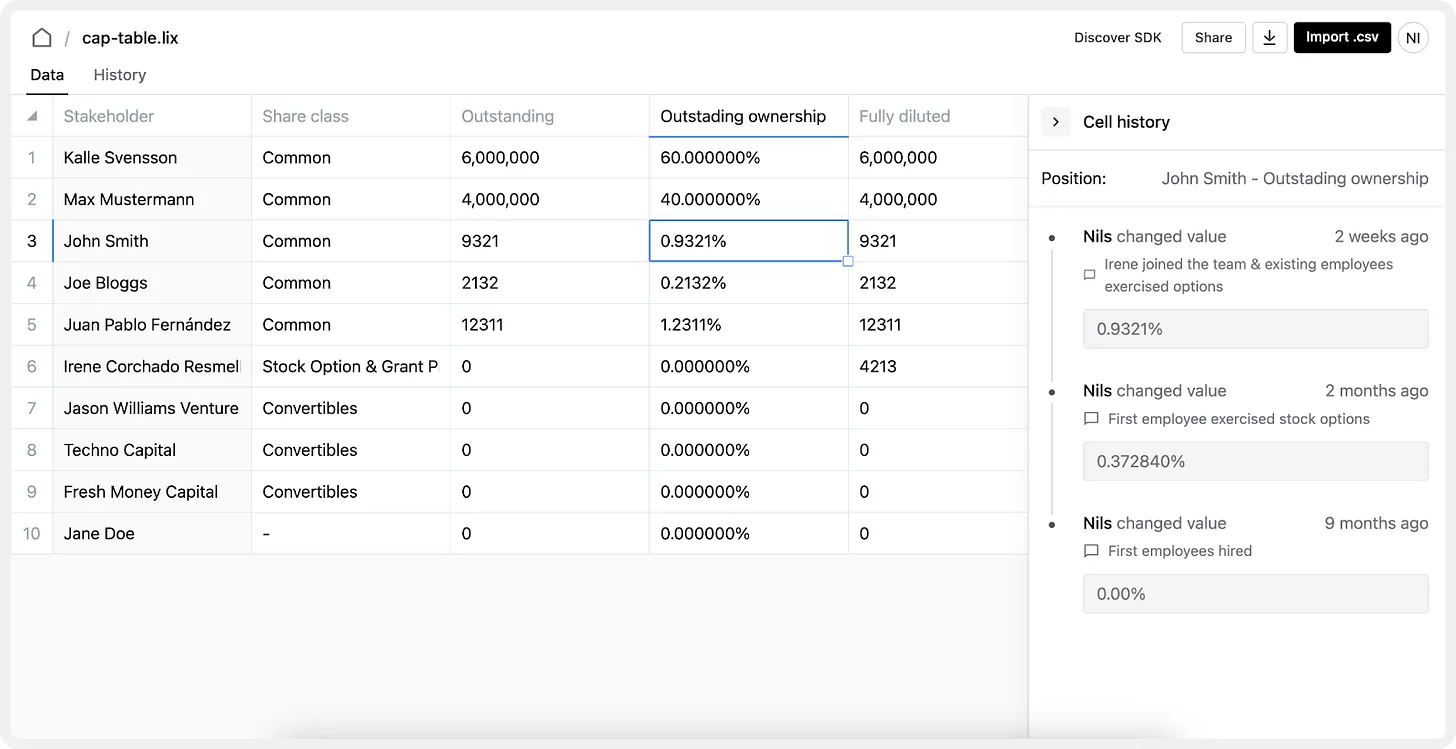Click the Kalle Svensson cell
Viewport: 1456px width, 749px height.
point(152,158)
